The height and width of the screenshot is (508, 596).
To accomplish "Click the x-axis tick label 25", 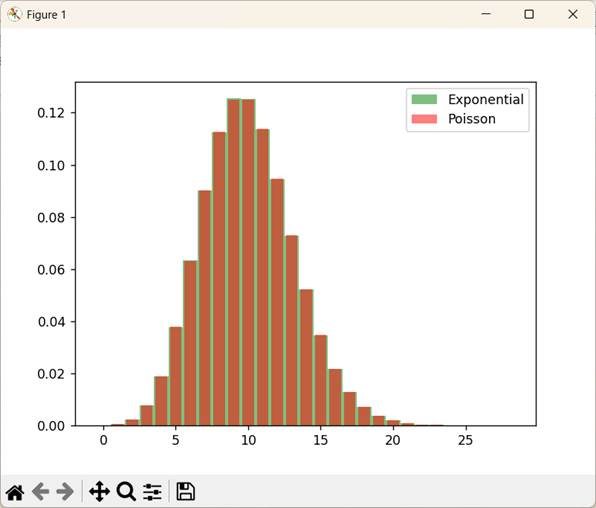I will tap(465, 440).
